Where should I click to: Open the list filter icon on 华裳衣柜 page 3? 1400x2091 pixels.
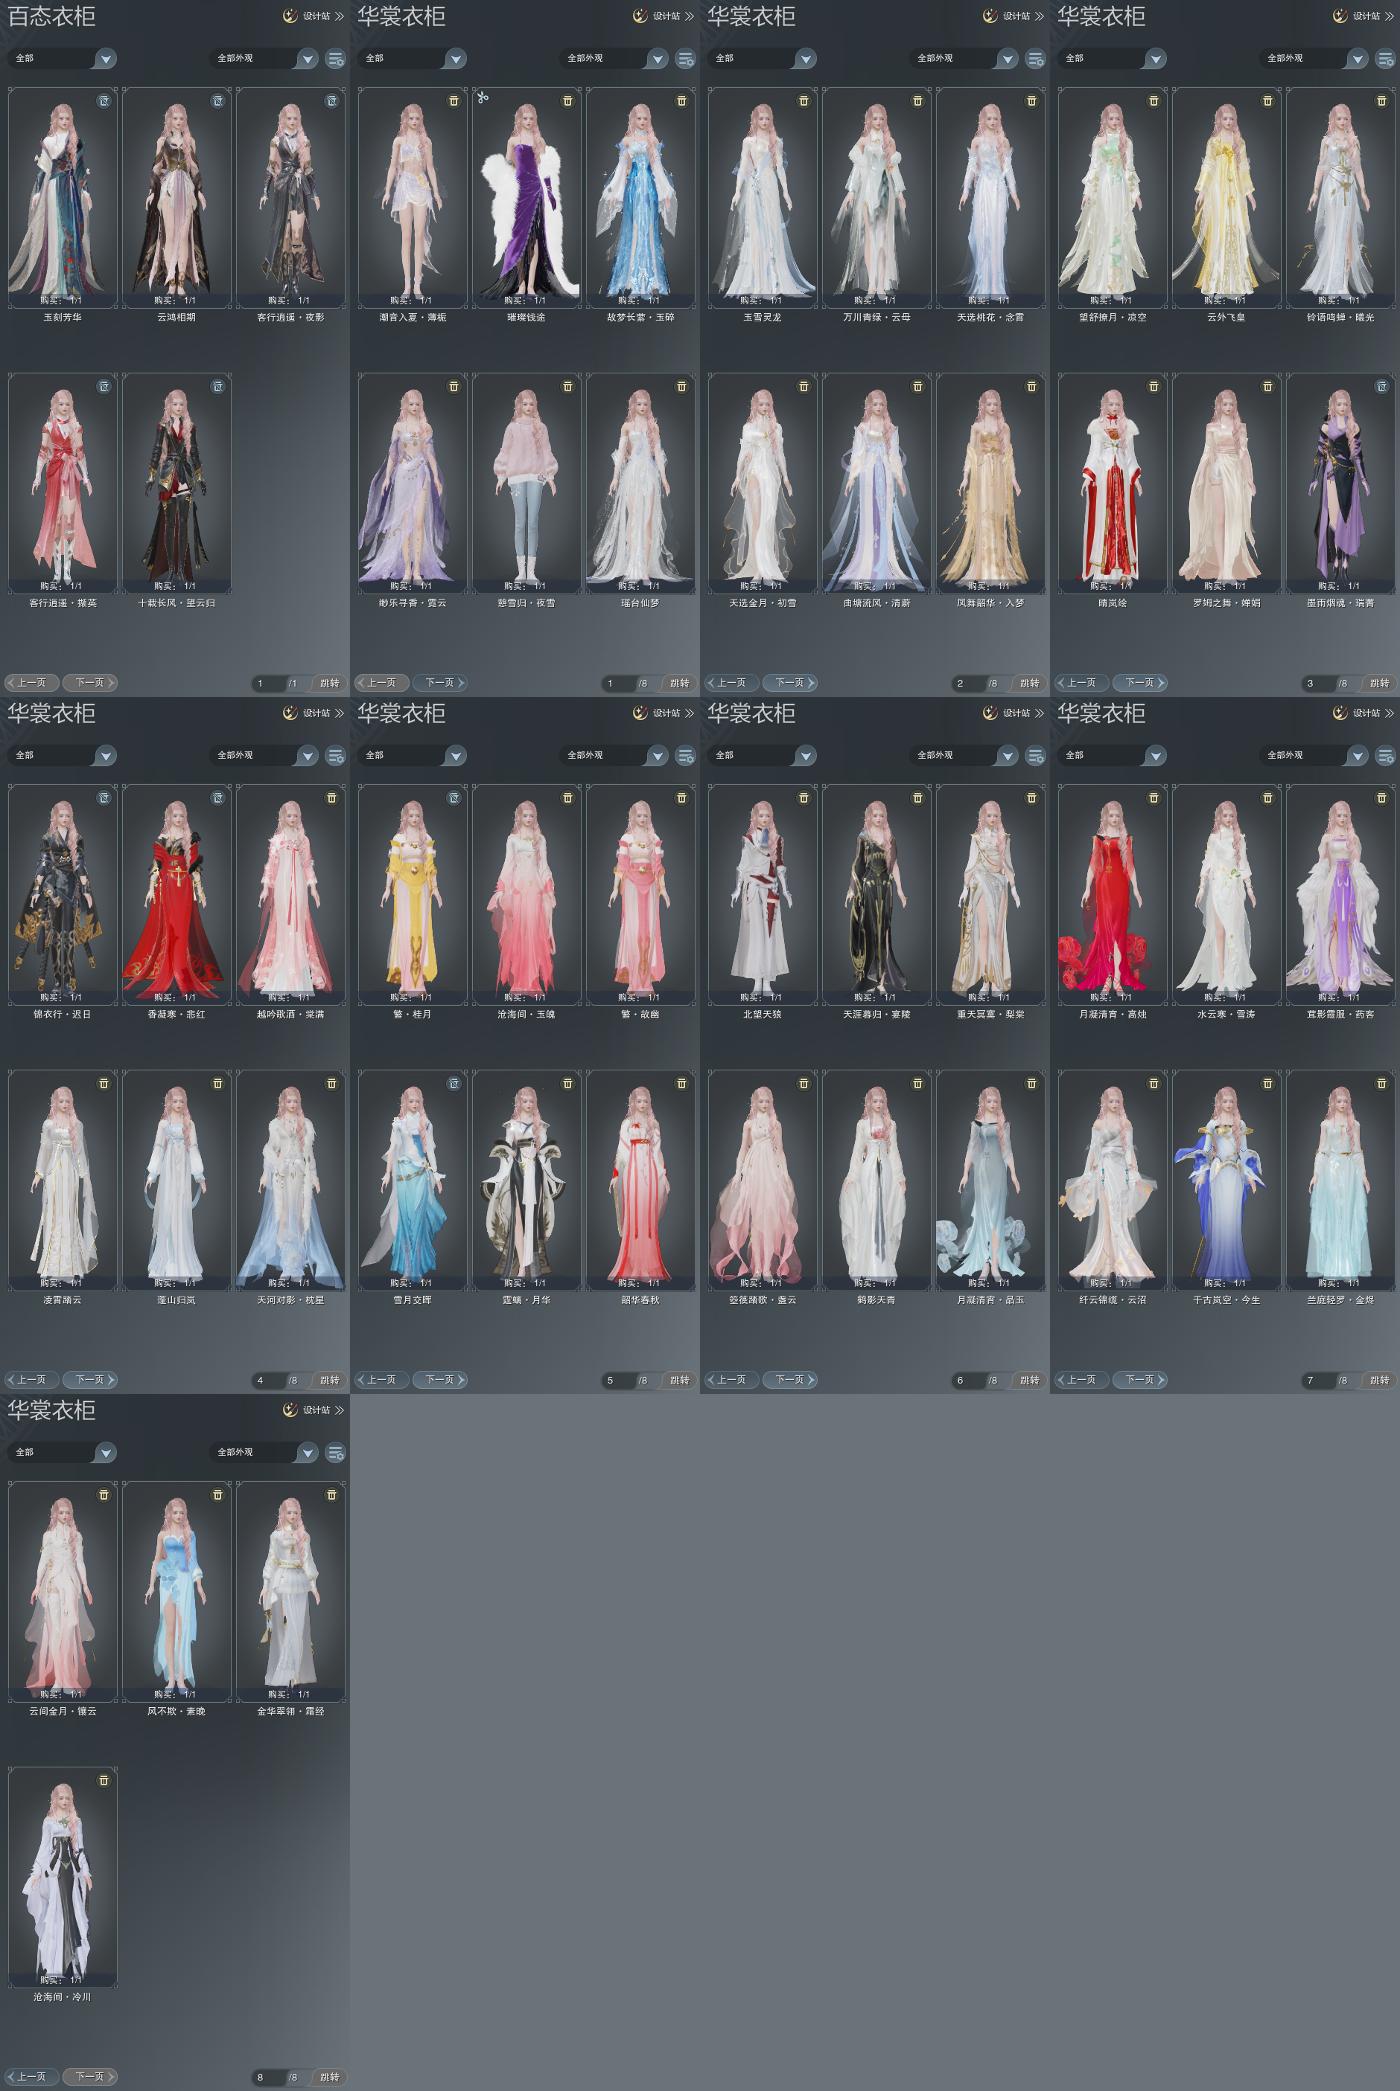(x=1386, y=59)
